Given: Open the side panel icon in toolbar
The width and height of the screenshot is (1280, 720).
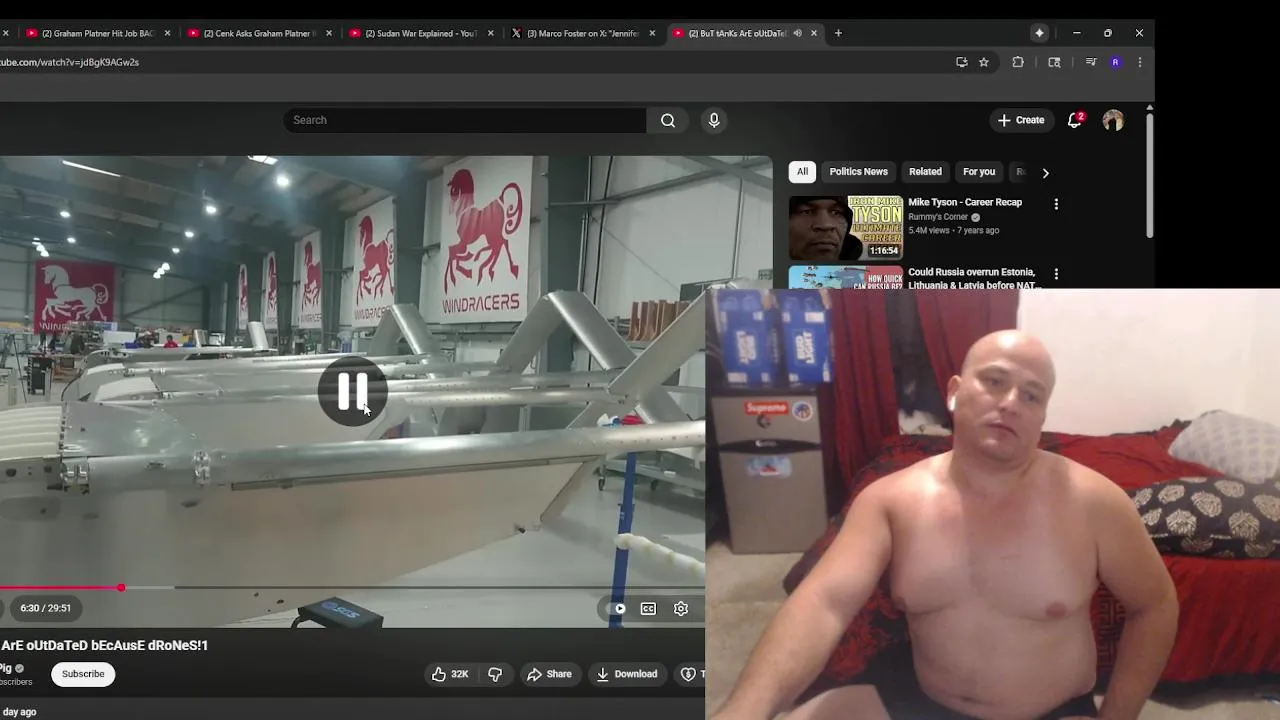Looking at the screenshot, I should [1054, 62].
